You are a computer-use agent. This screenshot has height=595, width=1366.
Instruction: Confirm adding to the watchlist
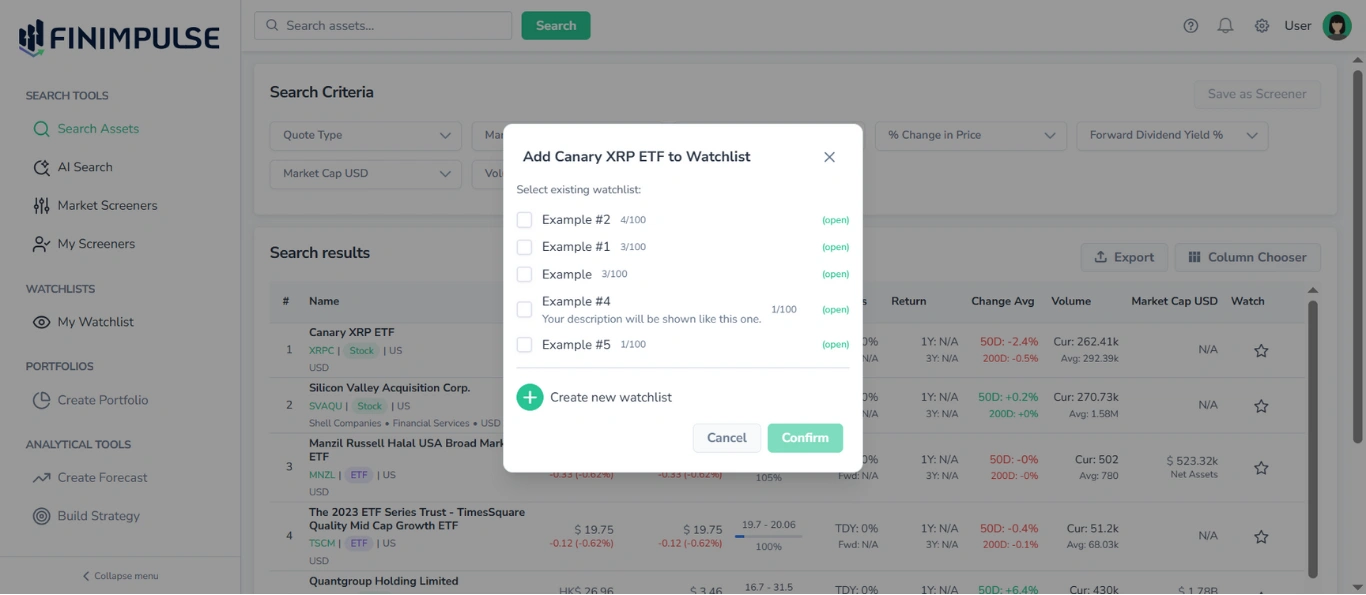pyautogui.click(x=805, y=438)
